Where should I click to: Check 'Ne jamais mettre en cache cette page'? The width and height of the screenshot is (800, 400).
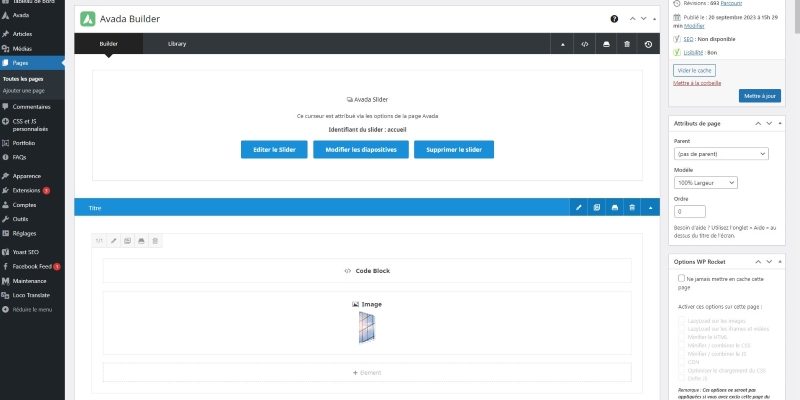(681, 278)
